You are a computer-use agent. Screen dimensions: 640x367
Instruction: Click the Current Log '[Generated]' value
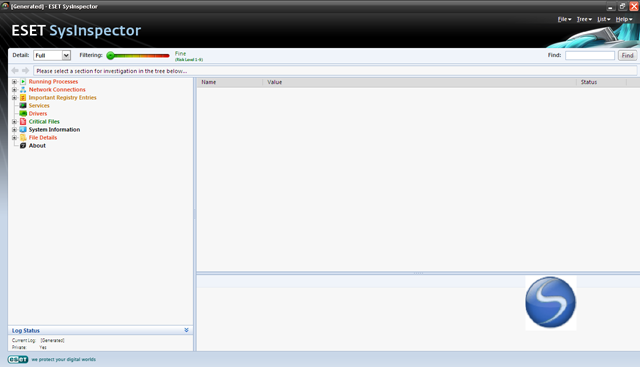(52, 340)
